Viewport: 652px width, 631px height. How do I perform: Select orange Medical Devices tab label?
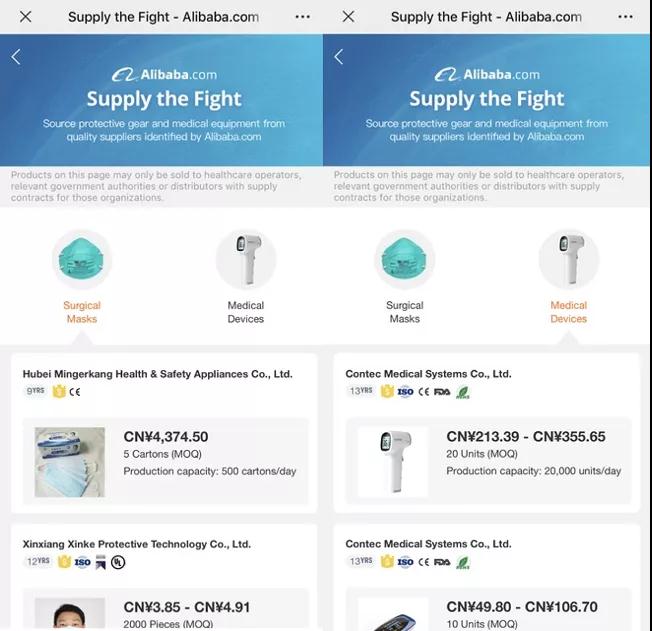568,312
